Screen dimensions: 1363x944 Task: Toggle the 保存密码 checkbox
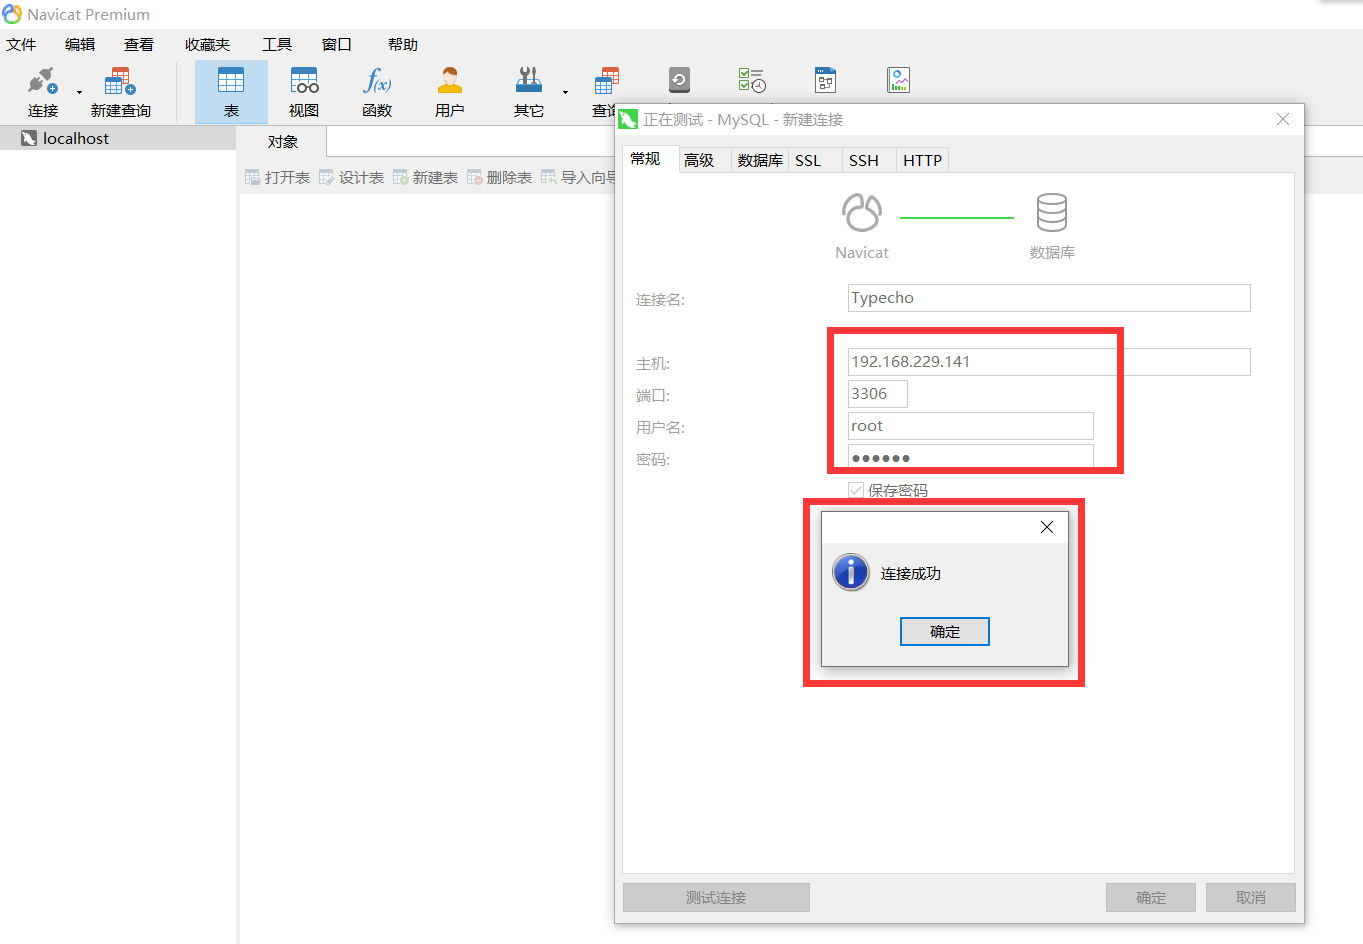[856, 490]
